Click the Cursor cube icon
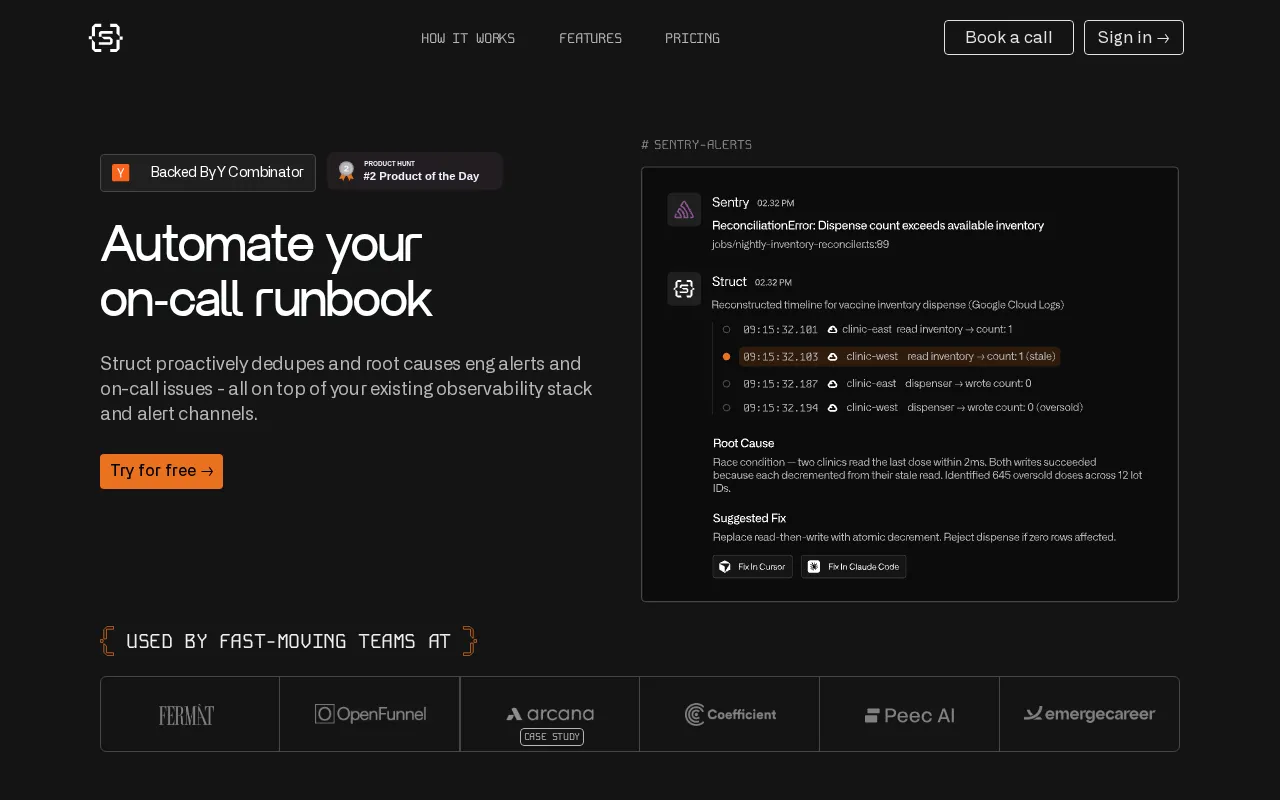Viewport: 1280px width, 800px height. (725, 567)
